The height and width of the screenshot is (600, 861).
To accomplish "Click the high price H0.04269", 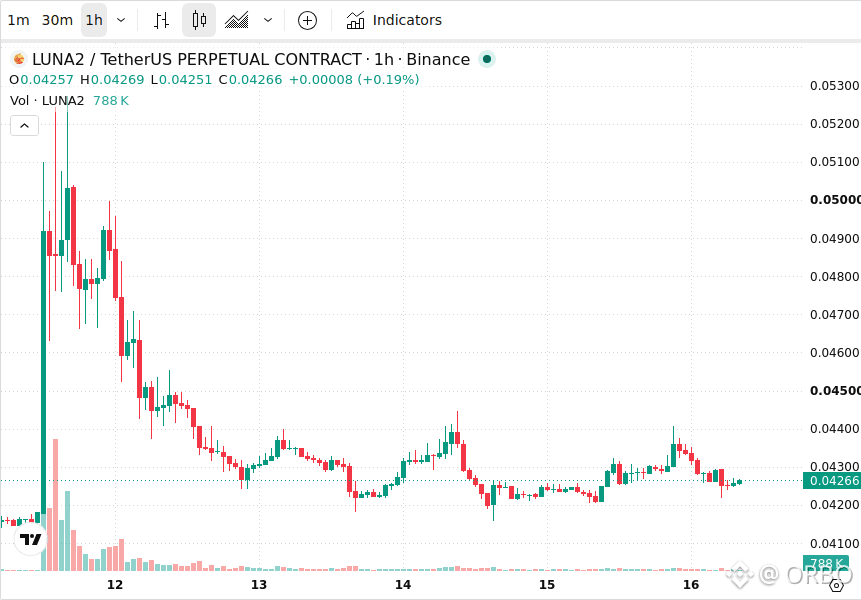I will pyautogui.click(x=112, y=80).
